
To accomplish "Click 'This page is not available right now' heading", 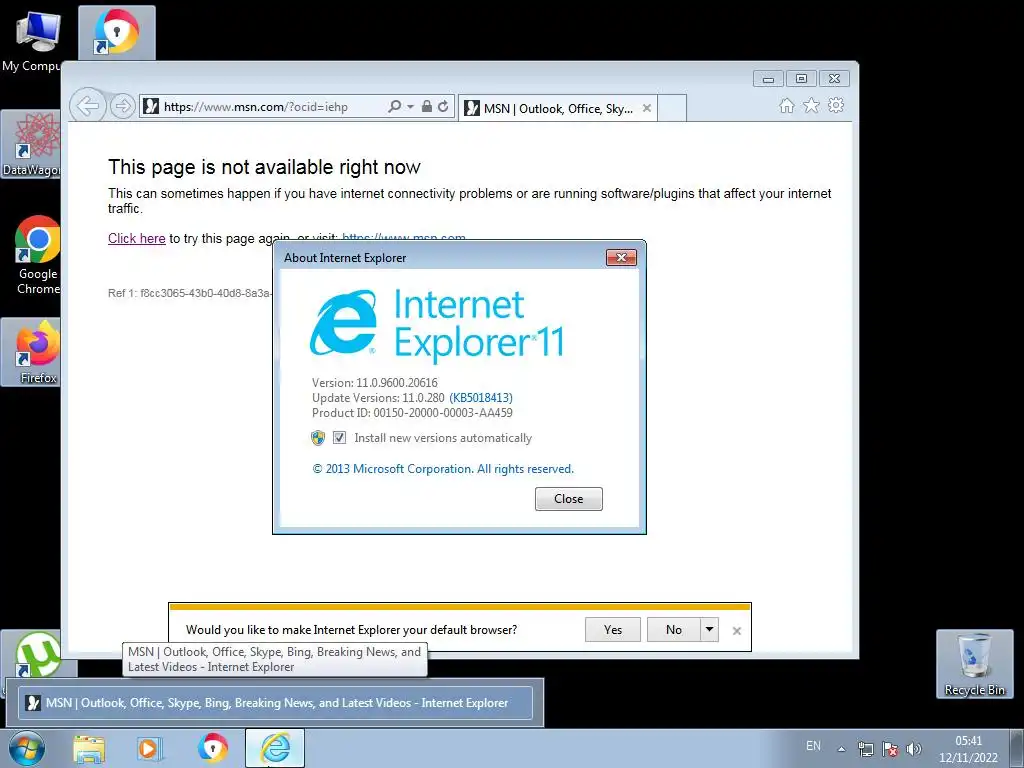I will tap(264, 167).
